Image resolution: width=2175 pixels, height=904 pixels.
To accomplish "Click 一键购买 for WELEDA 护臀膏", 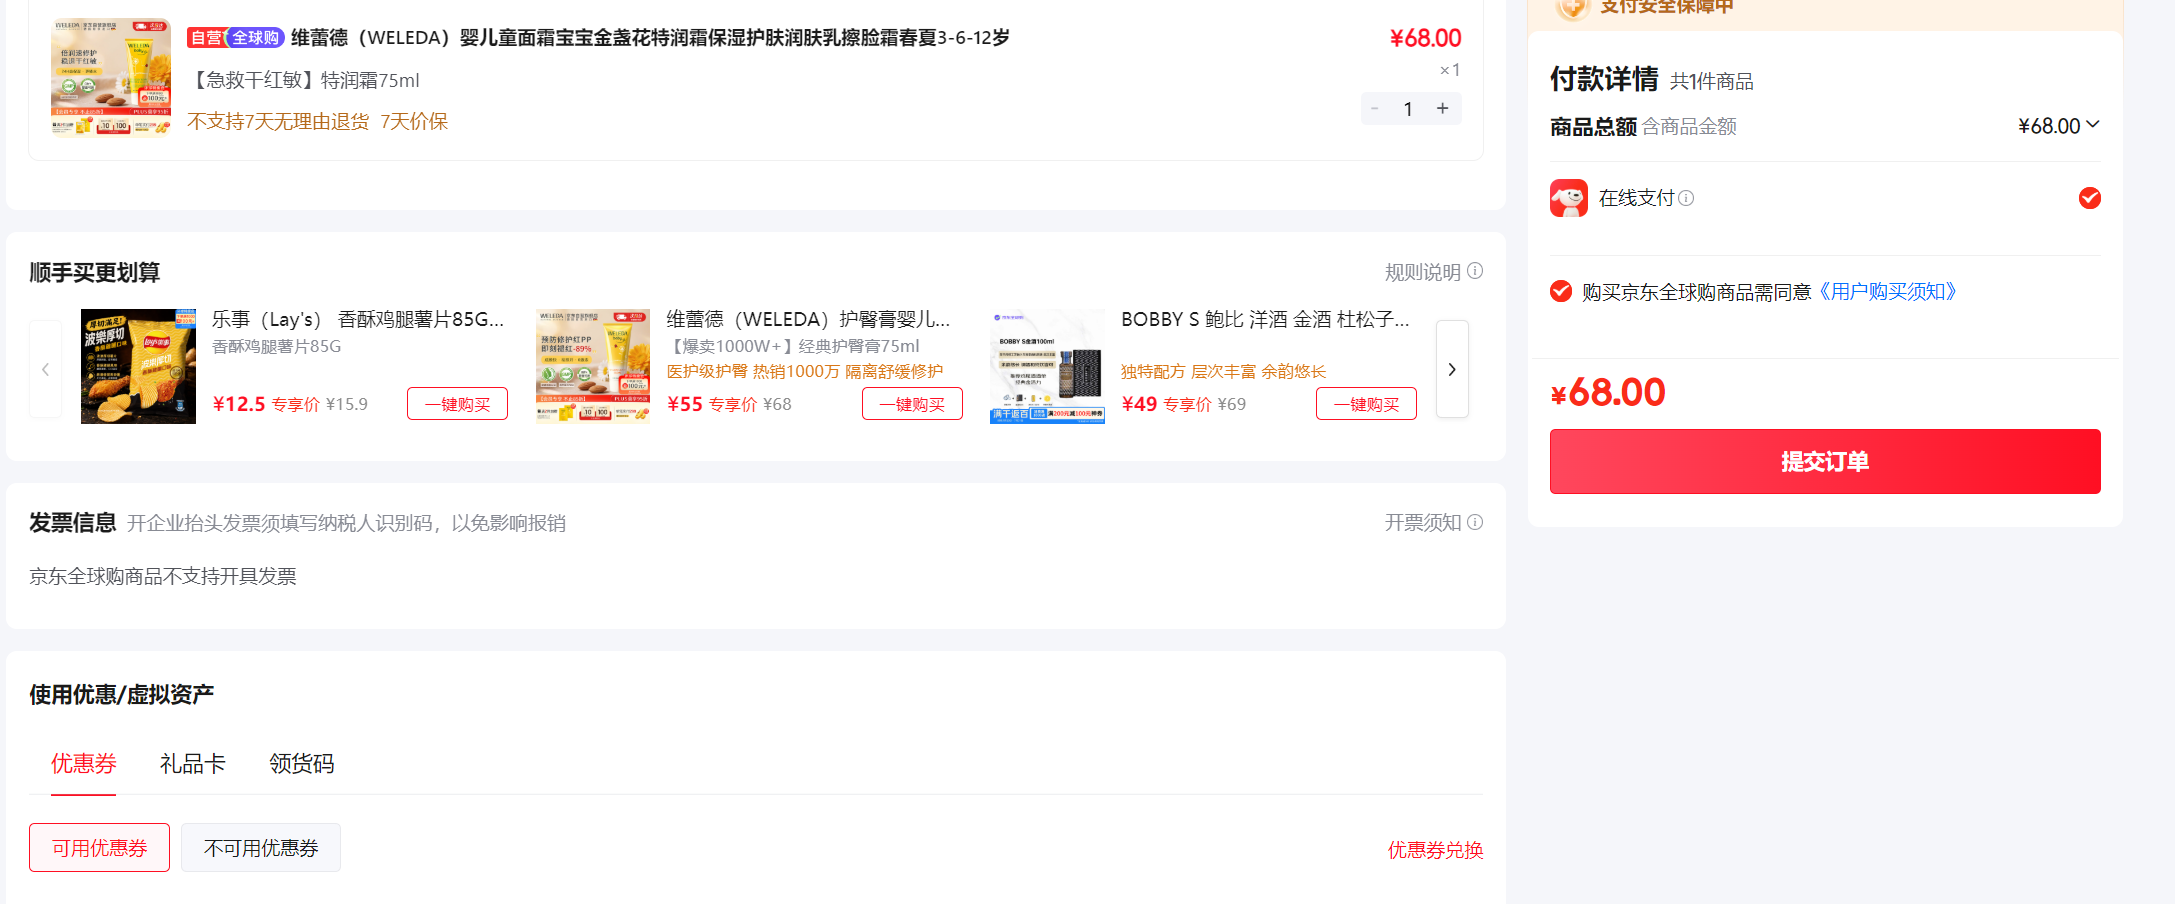I will (912, 404).
